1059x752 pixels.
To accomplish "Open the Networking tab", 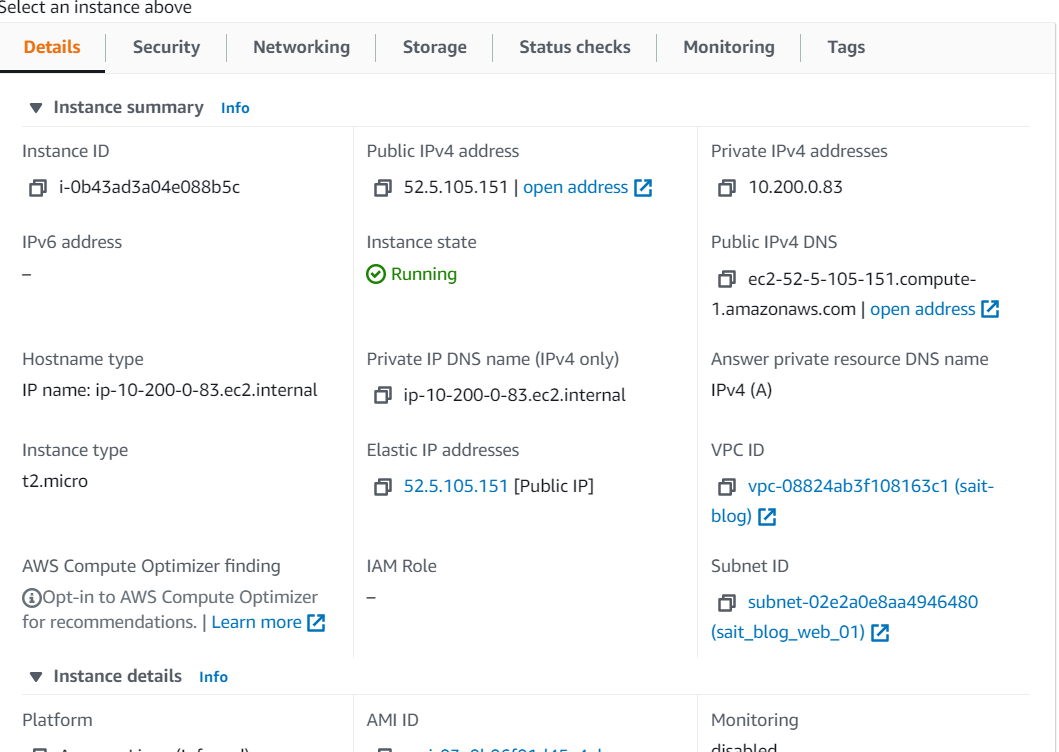I will [301, 47].
